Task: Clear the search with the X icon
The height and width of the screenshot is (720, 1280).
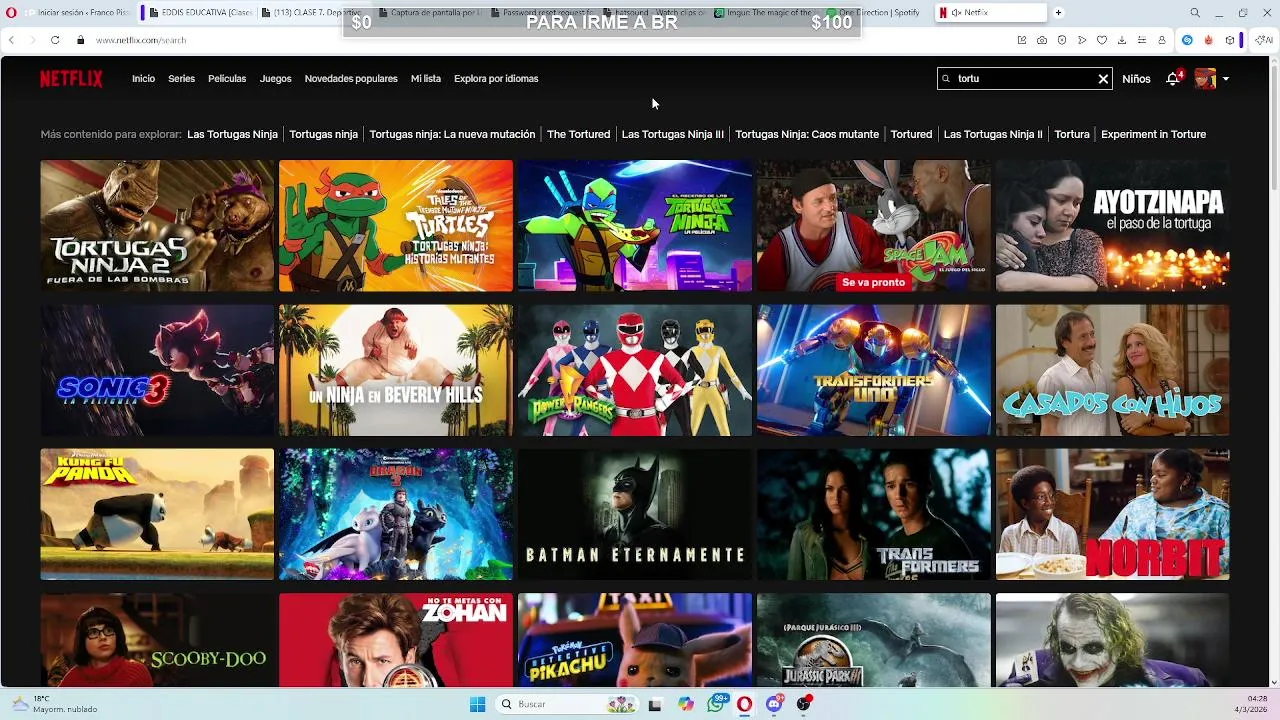Action: pos(1103,79)
